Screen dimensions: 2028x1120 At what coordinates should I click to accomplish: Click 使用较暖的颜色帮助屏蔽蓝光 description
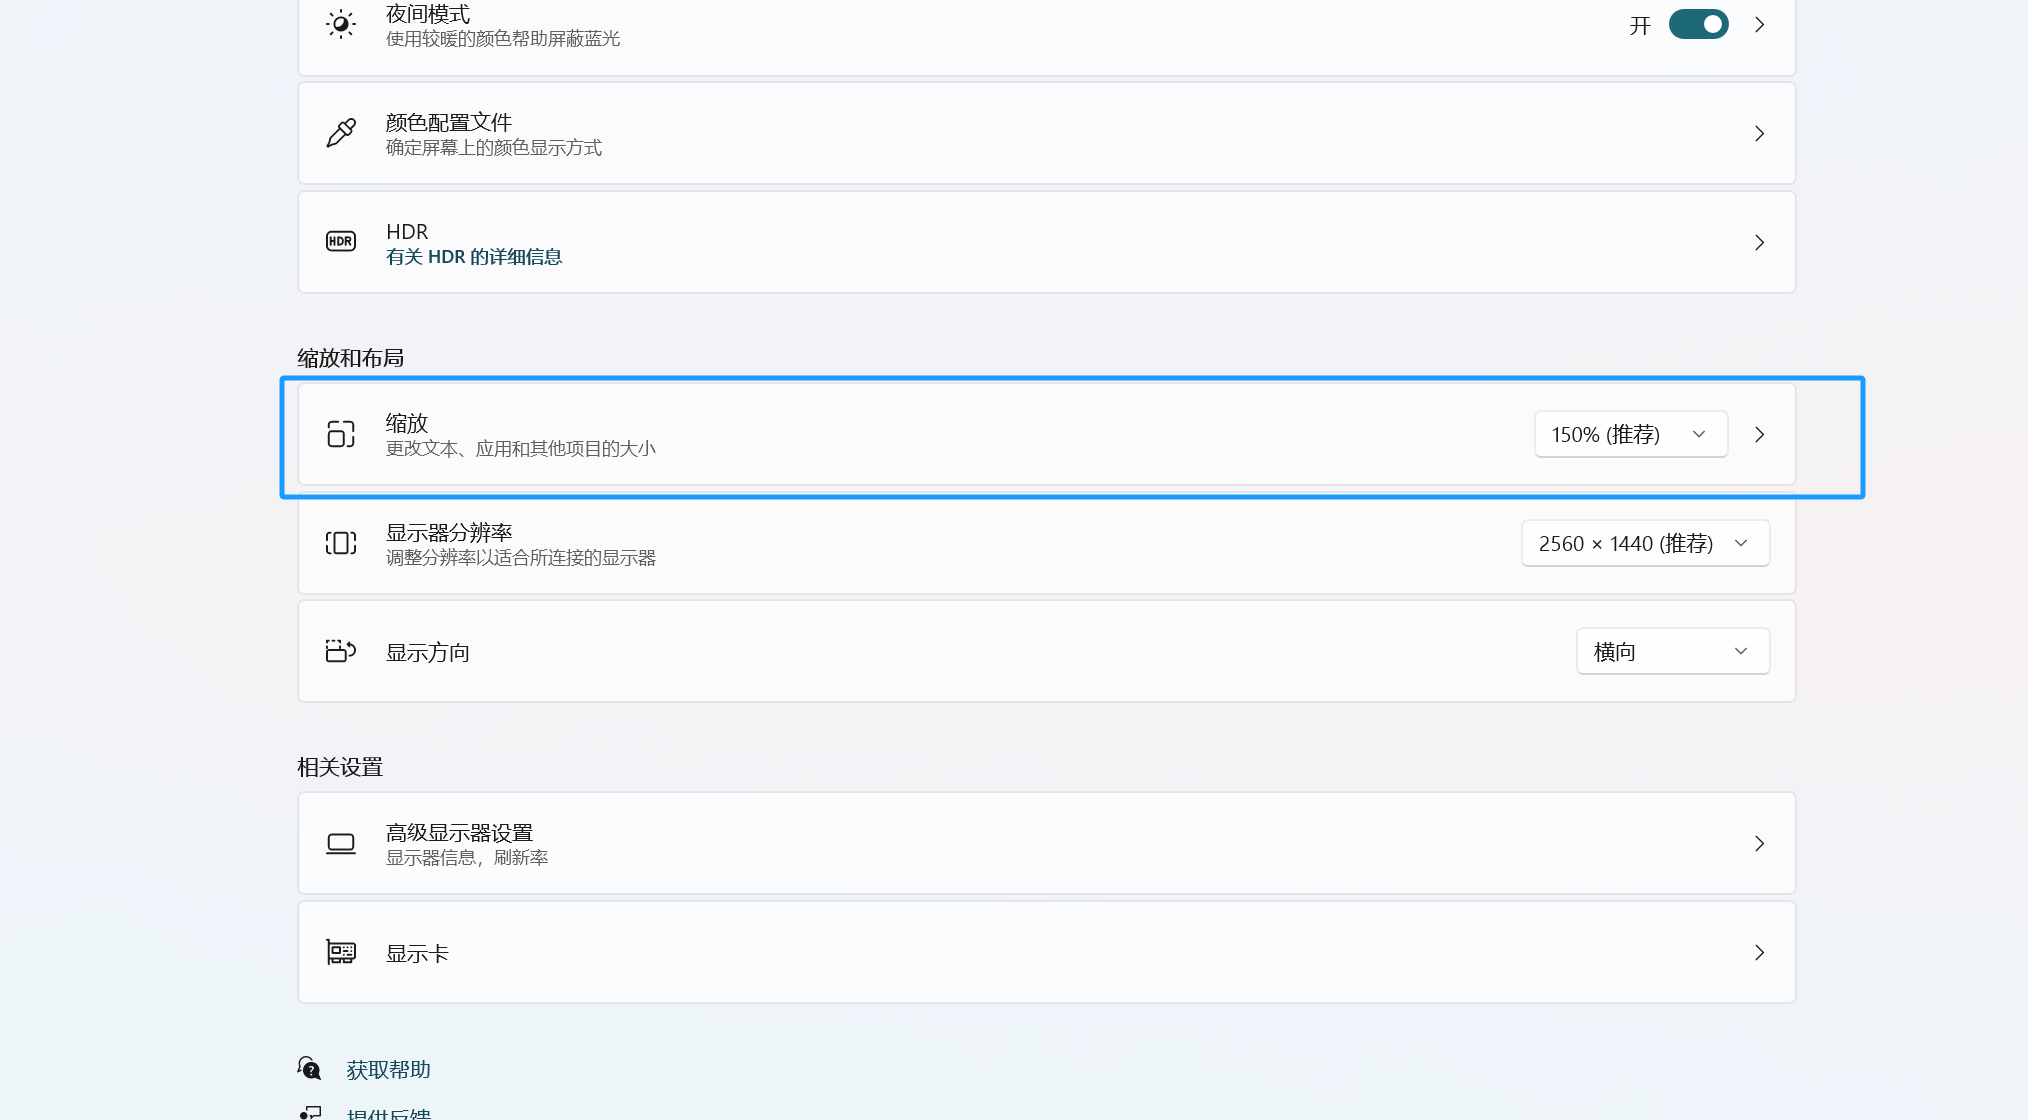[x=503, y=39]
